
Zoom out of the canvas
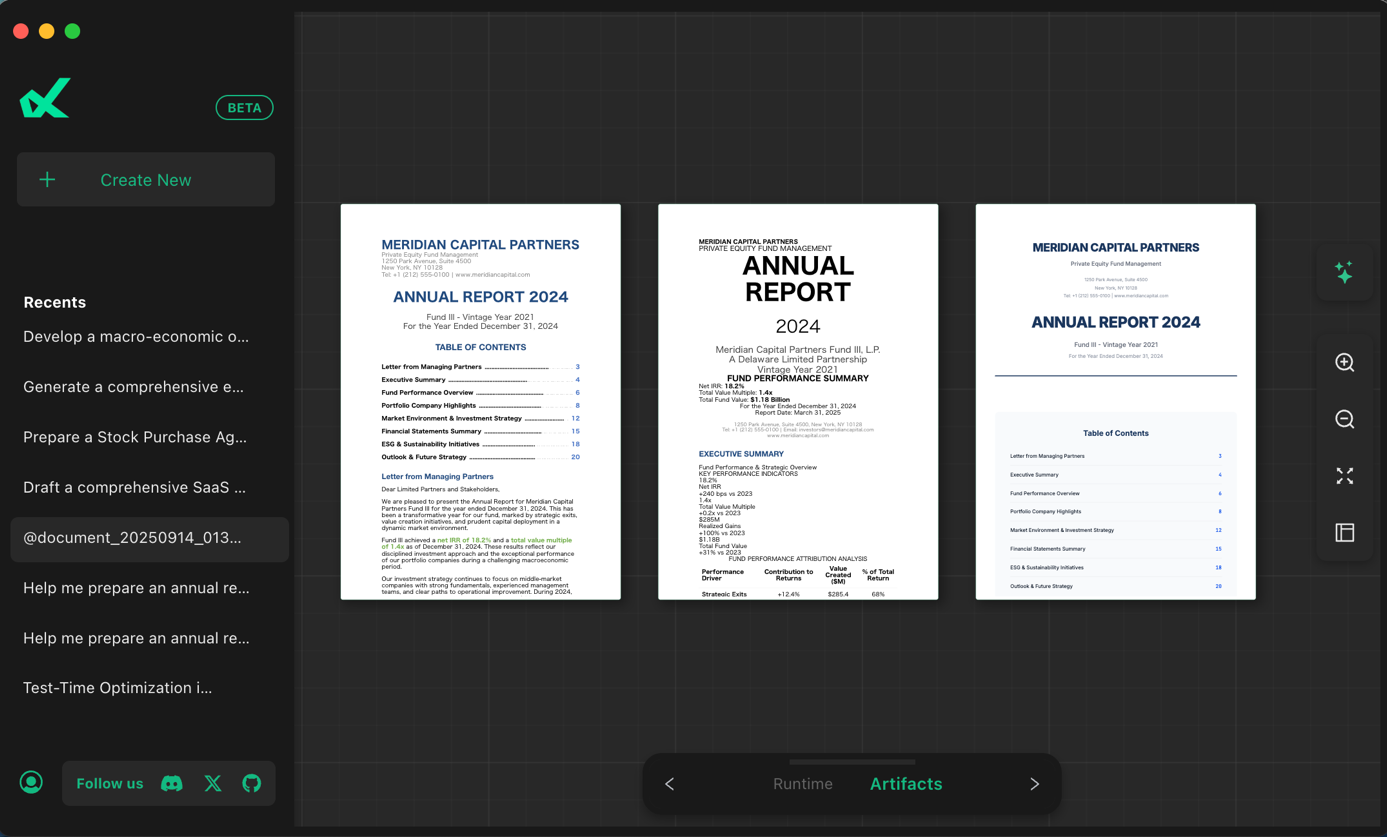tap(1344, 419)
